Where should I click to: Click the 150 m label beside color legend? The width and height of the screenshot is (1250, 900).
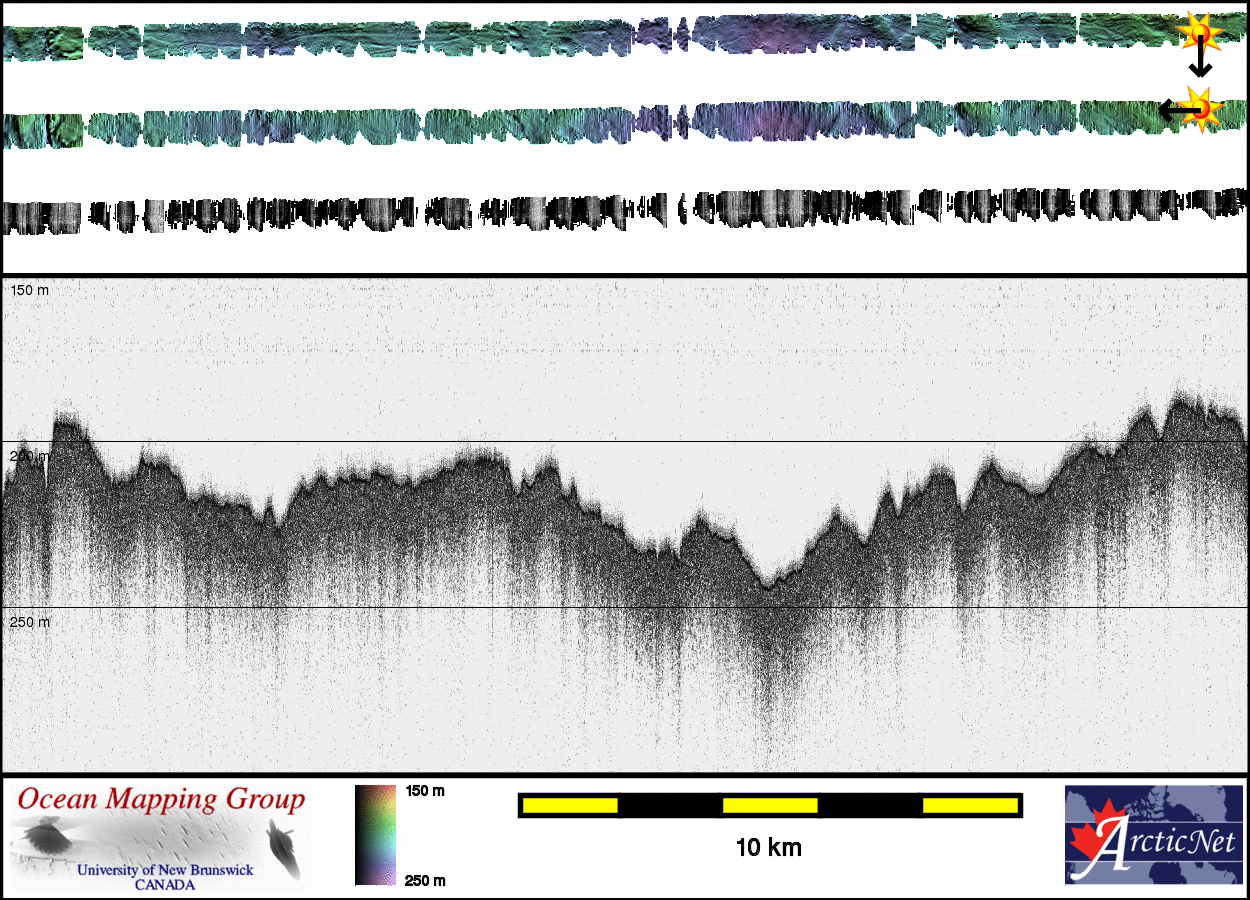tap(425, 791)
